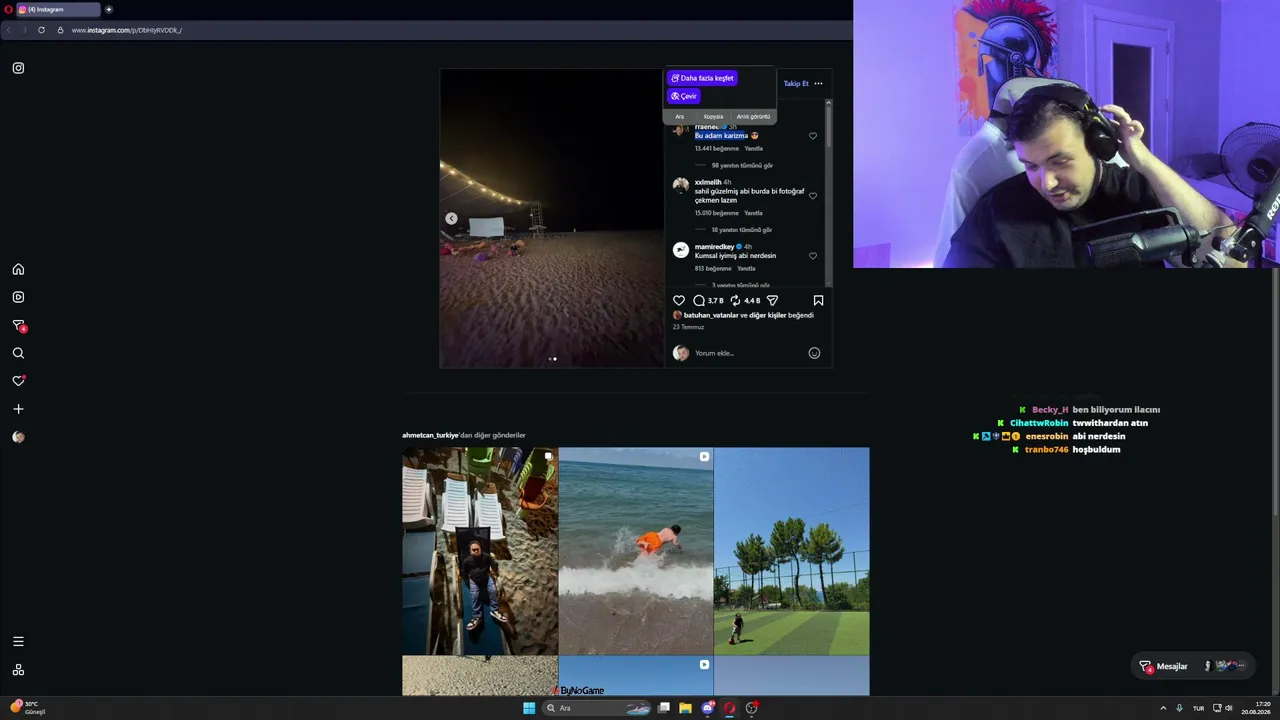Screen dimensions: 1280x720
Task: Open File Explorer from the taskbar
Action: (x=685, y=708)
